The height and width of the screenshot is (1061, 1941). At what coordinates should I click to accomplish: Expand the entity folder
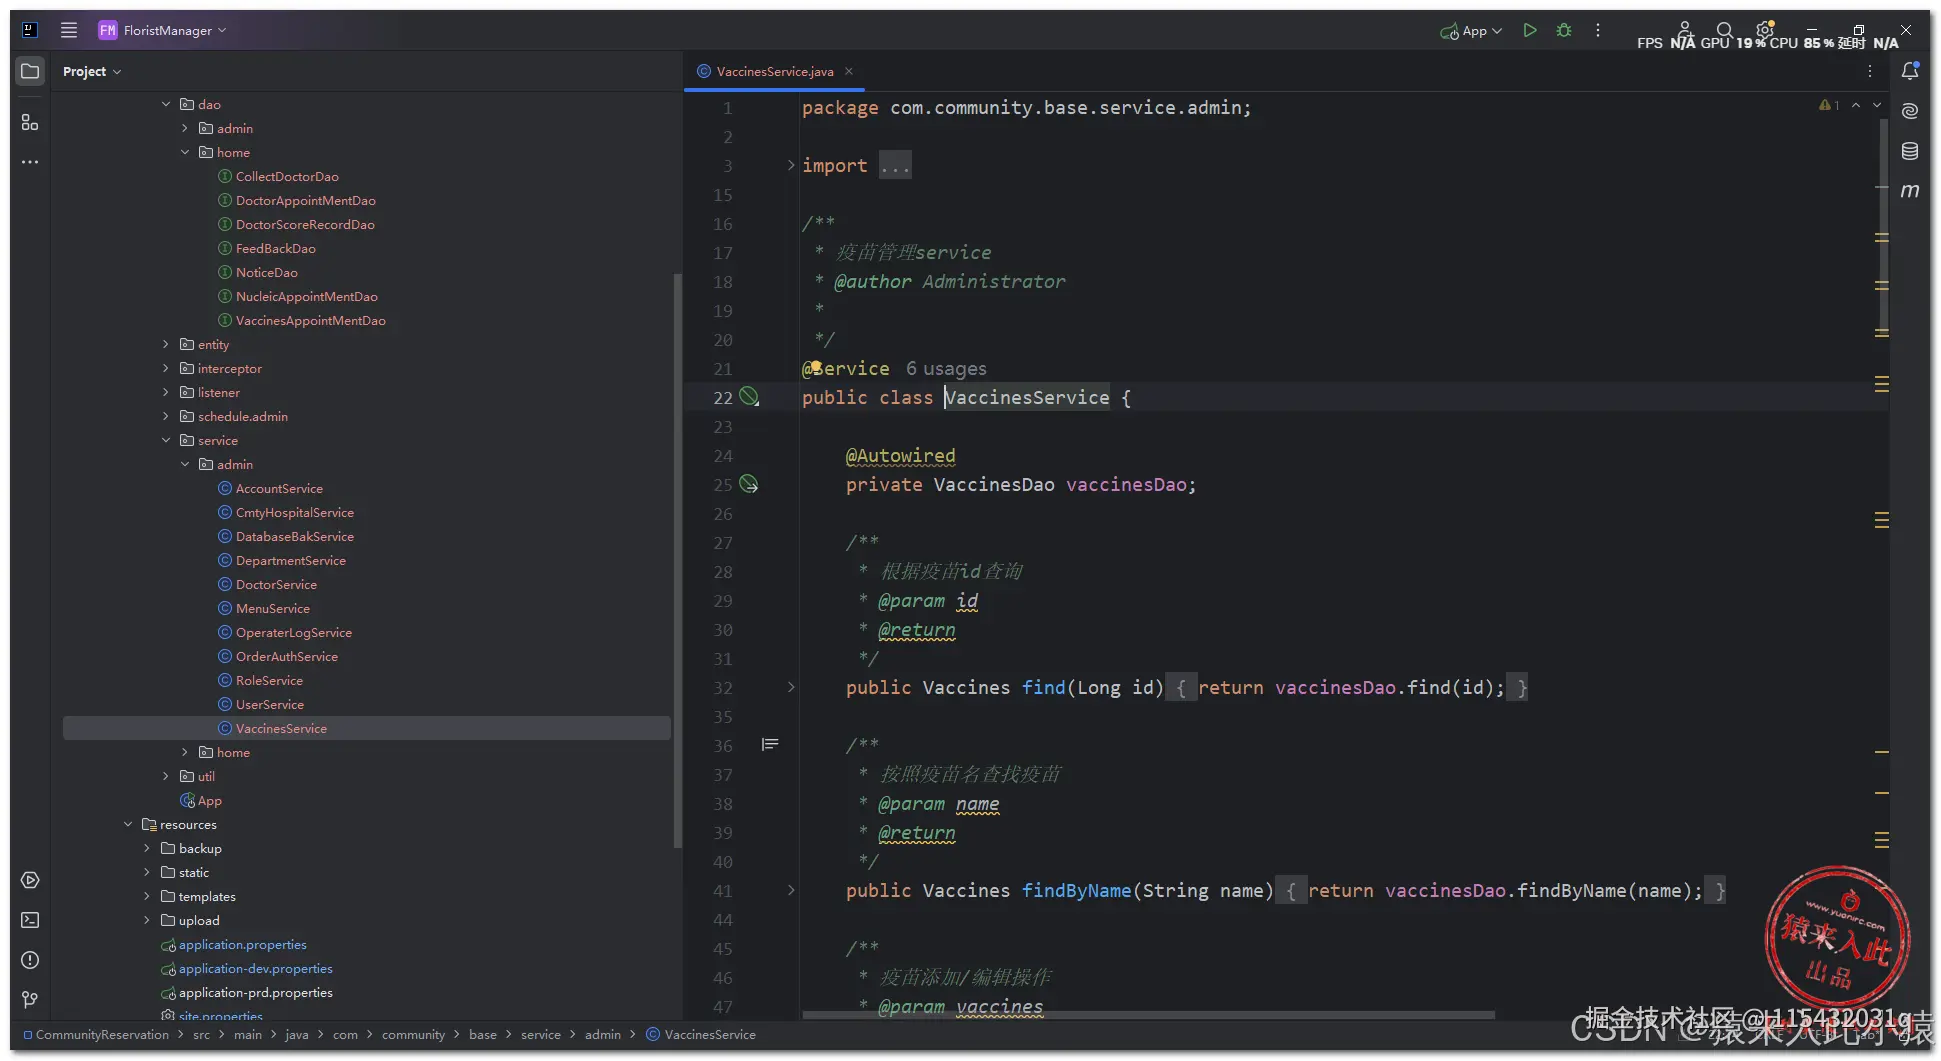166,344
